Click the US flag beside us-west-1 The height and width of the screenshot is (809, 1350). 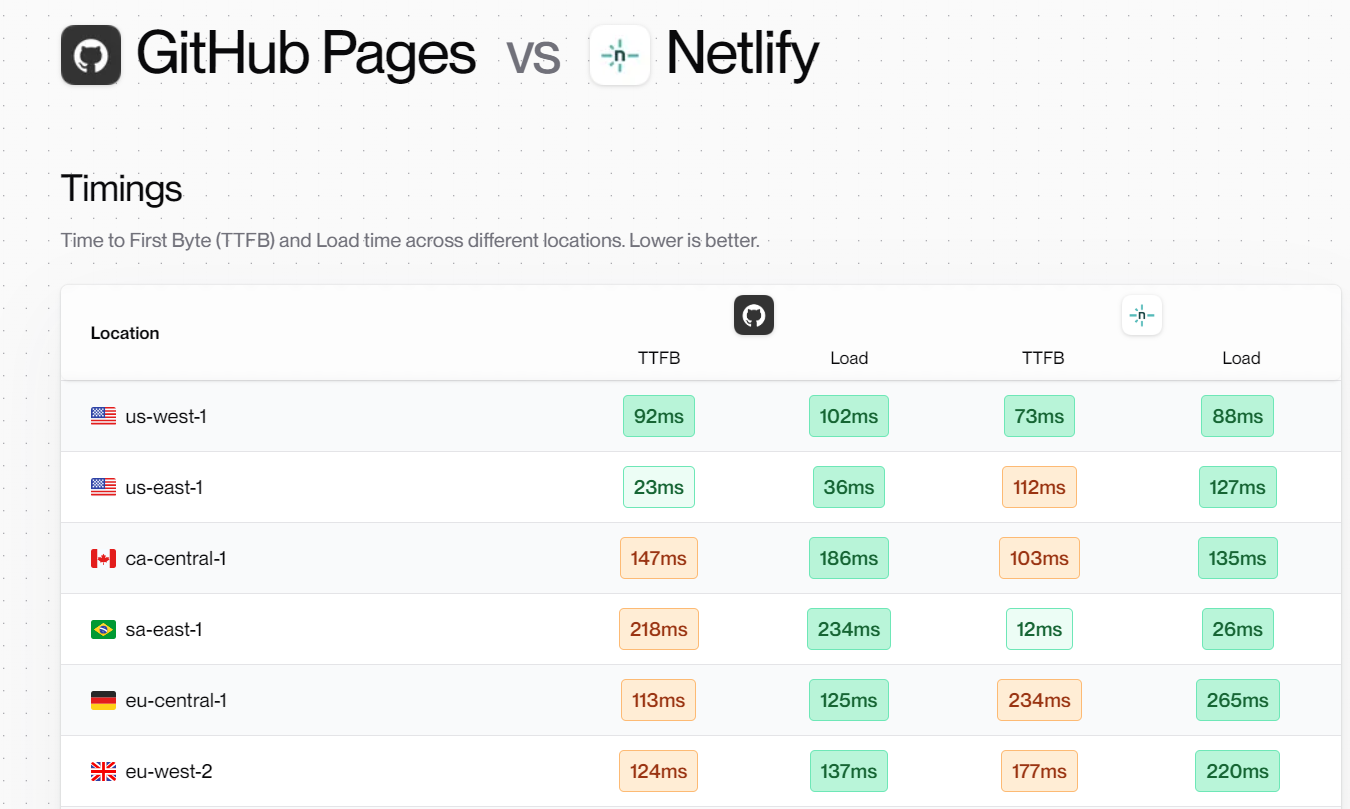click(103, 416)
